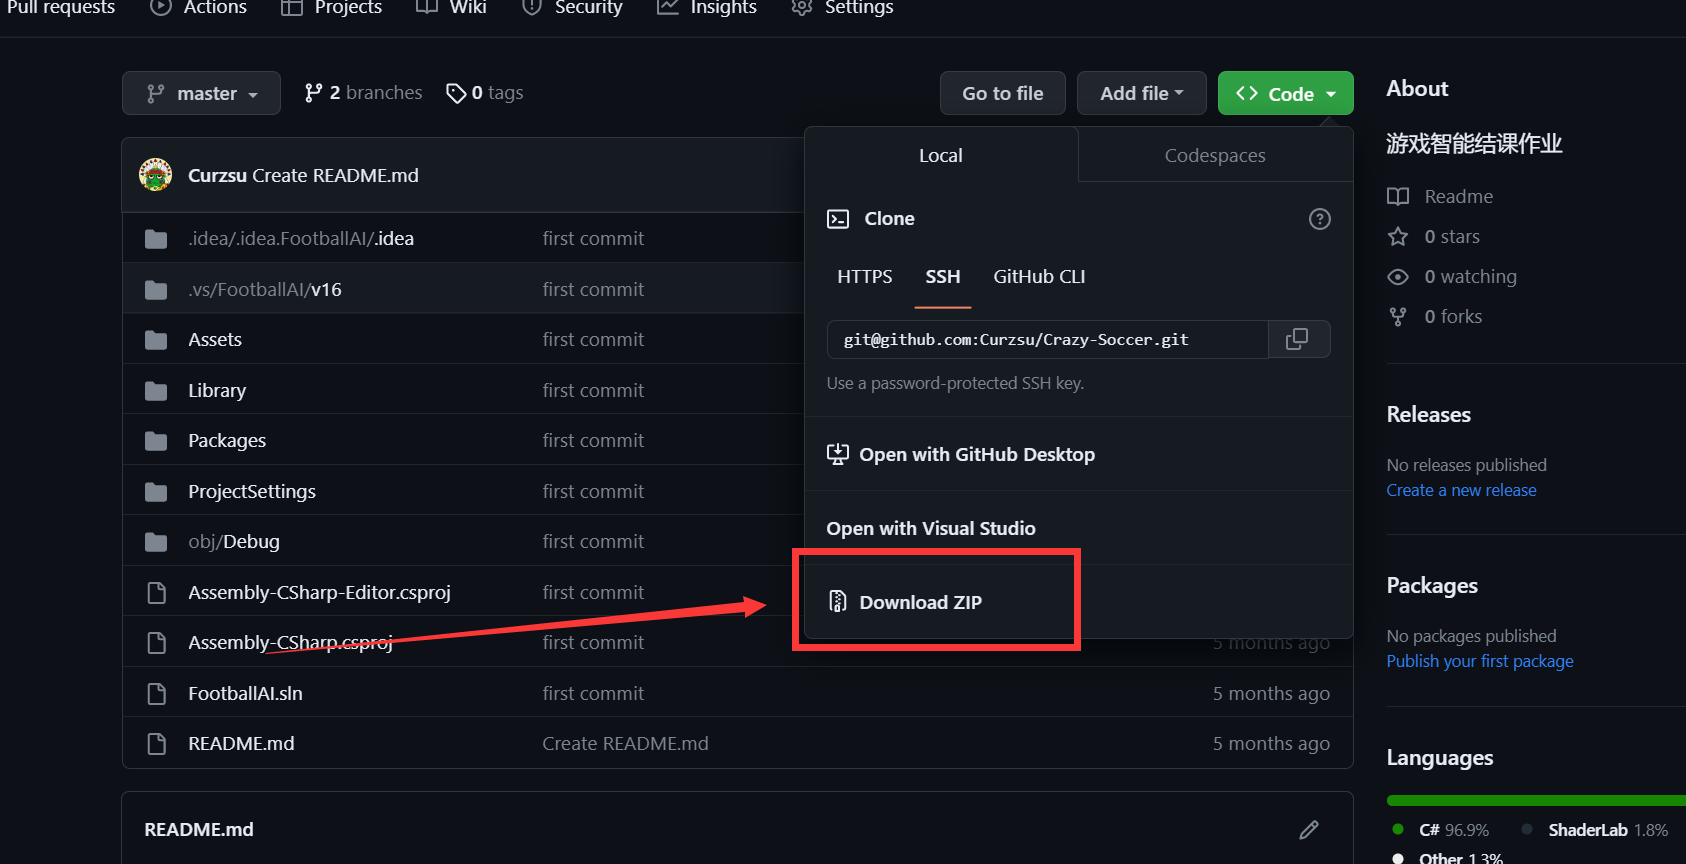1686x864 pixels.
Task: Open the Insights tab
Action: click(707, 7)
